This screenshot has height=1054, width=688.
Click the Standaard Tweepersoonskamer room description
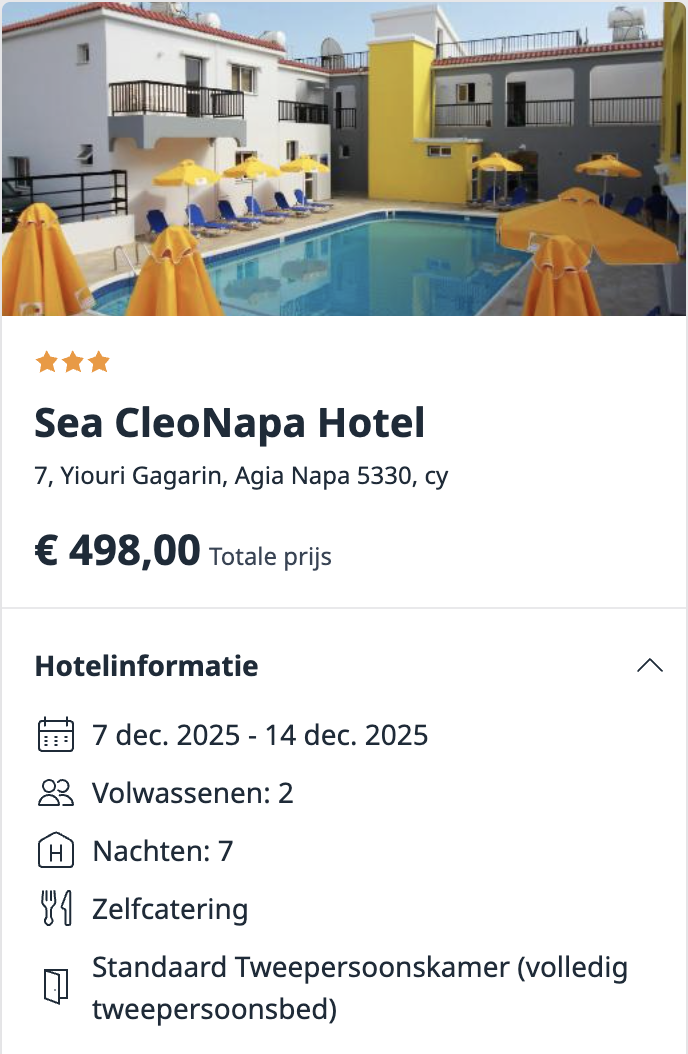[358, 968]
